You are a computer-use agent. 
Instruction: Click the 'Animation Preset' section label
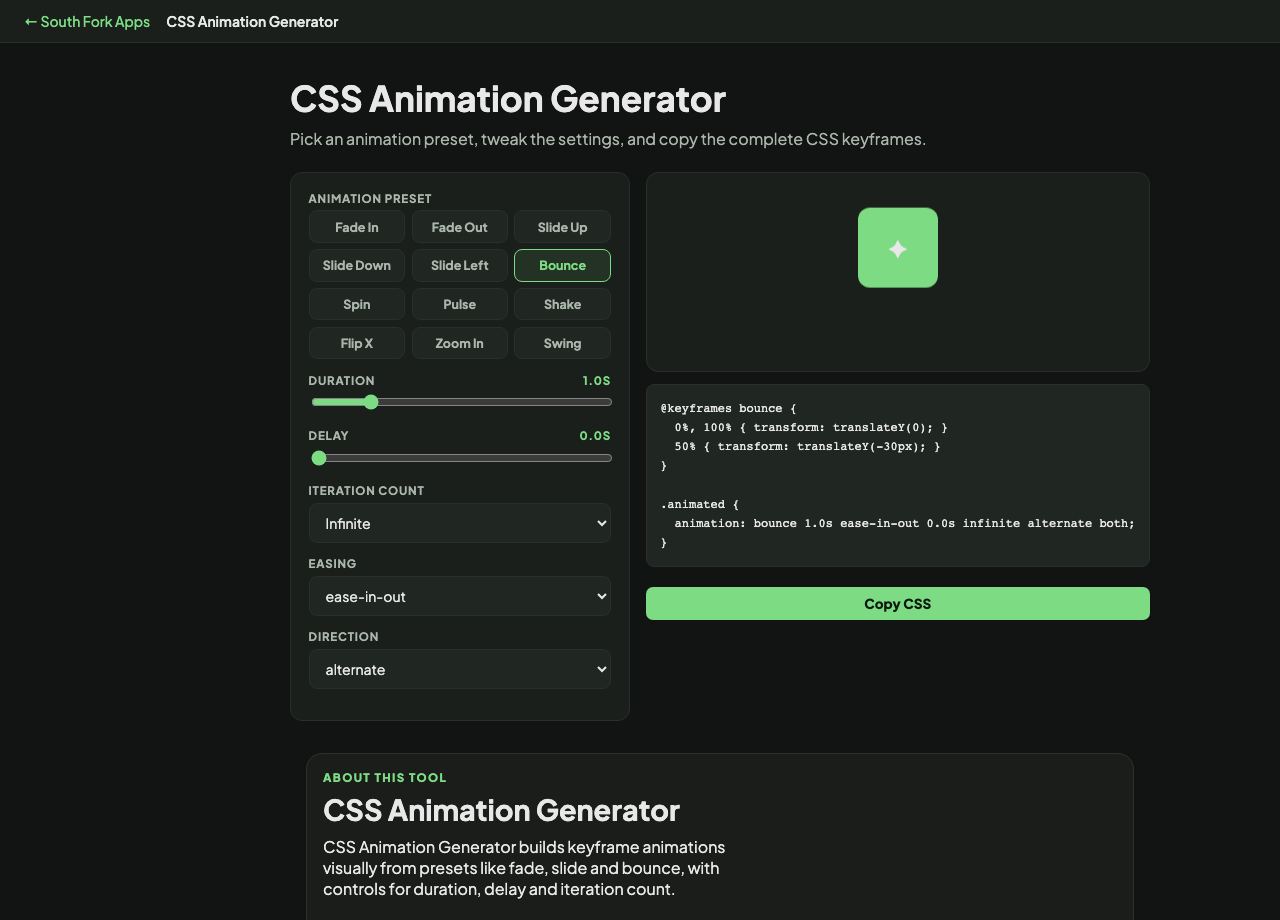pyautogui.click(x=370, y=199)
